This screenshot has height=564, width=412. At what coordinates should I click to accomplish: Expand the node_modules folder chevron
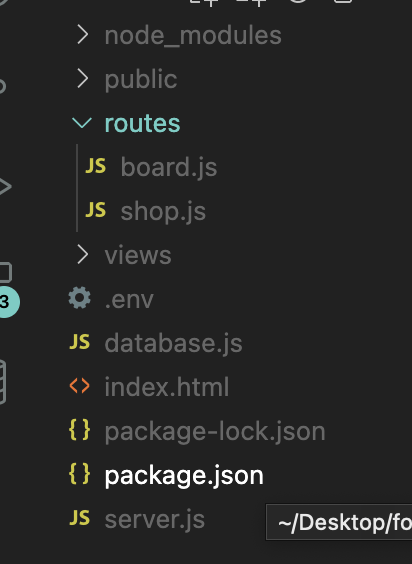pos(83,35)
